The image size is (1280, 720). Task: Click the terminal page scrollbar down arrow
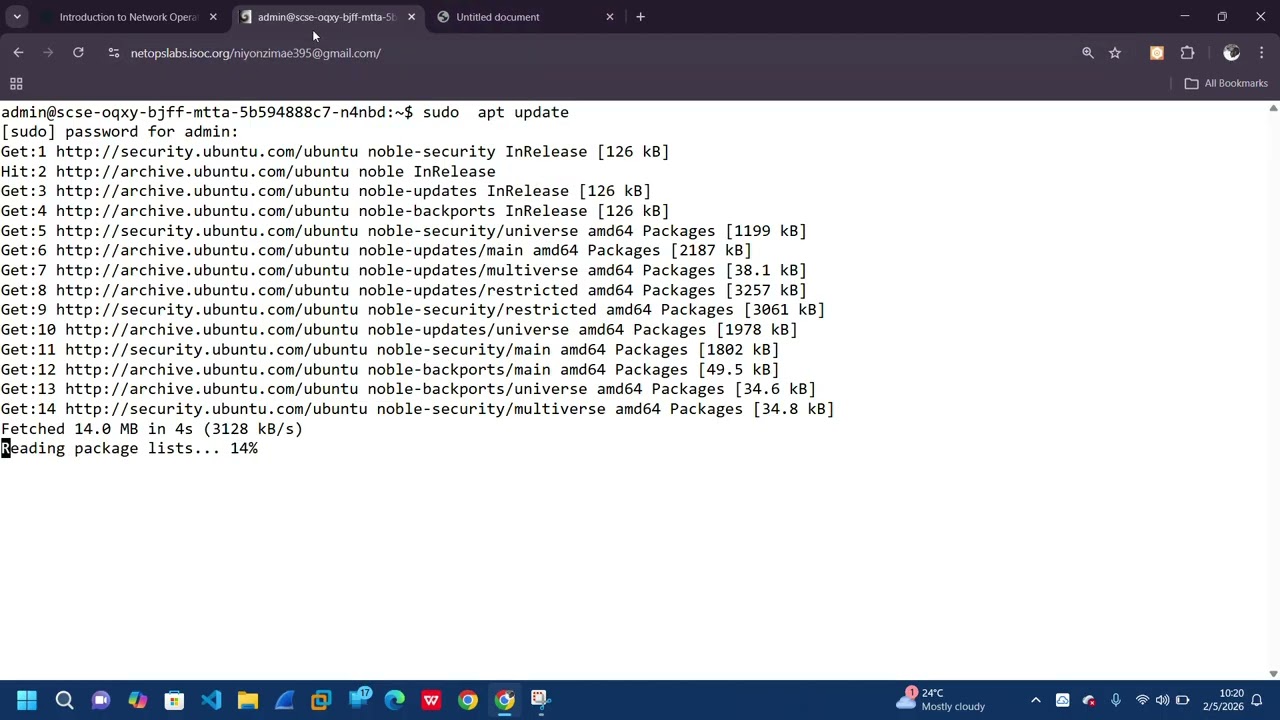click(1273, 674)
